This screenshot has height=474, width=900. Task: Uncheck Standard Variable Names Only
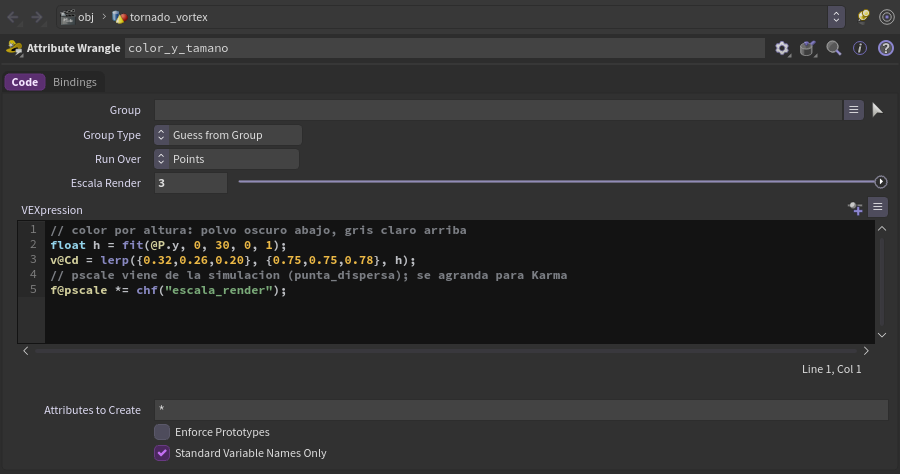point(162,453)
